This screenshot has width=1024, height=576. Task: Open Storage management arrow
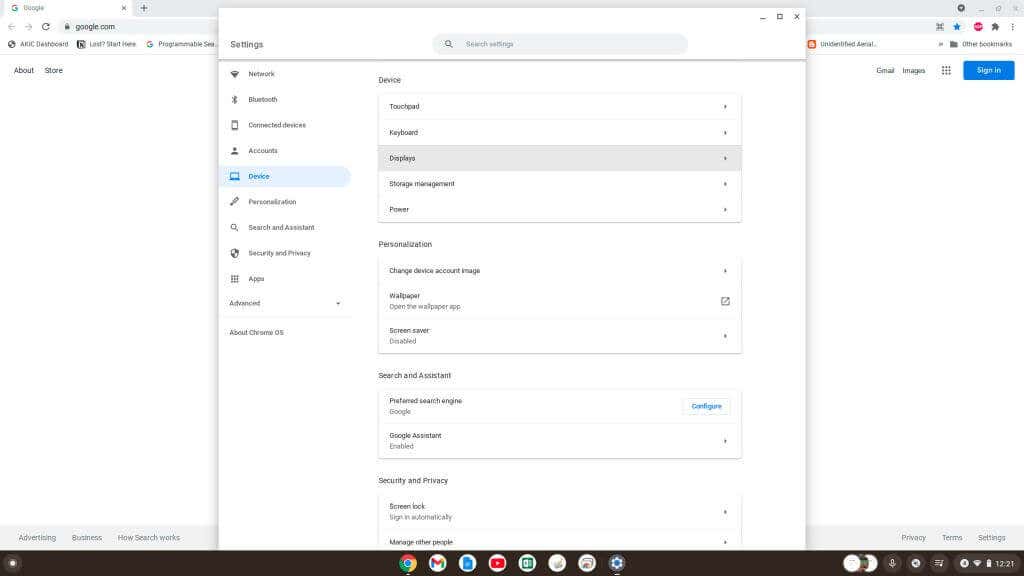point(725,184)
